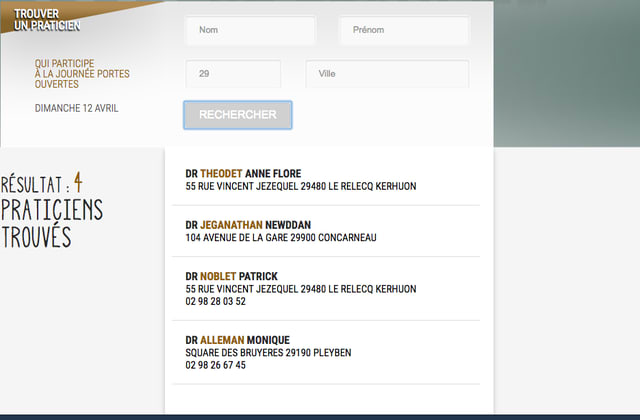This screenshot has height=420, width=640.
Task: Open DR NOBLET PATRICK result
Action: point(231,276)
